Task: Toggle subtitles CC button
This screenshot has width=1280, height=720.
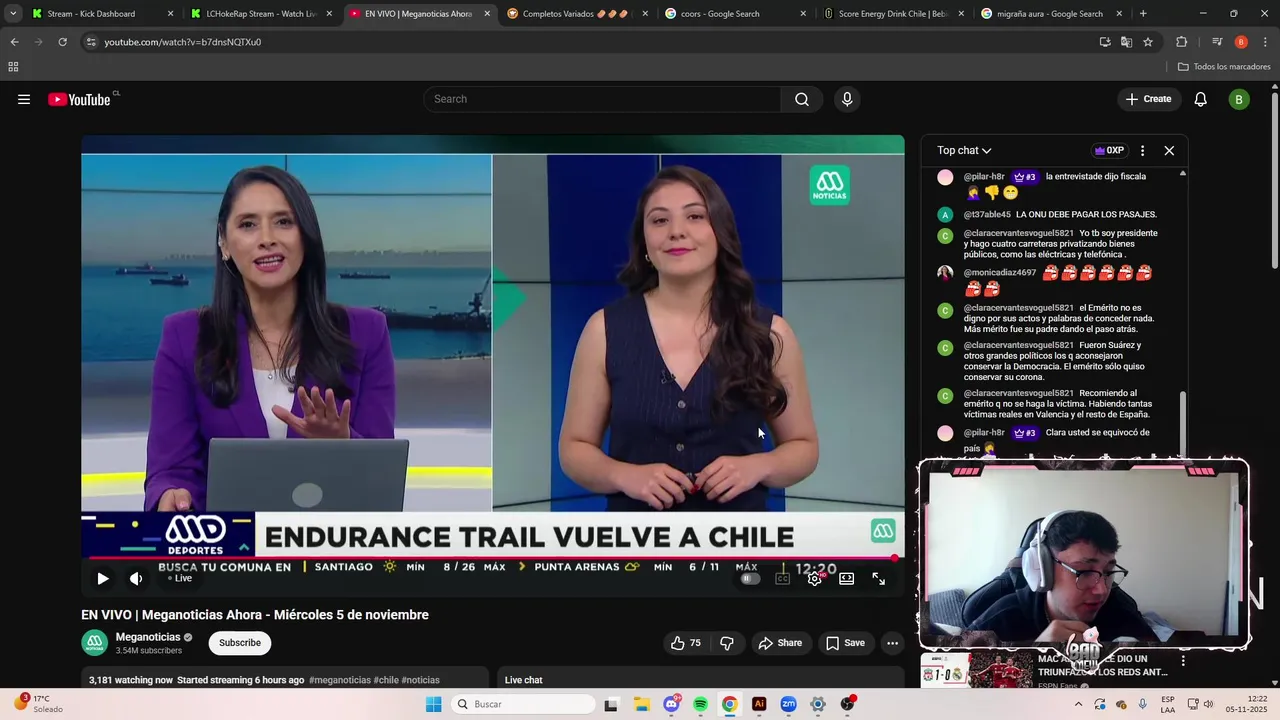Action: click(x=783, y=578)
